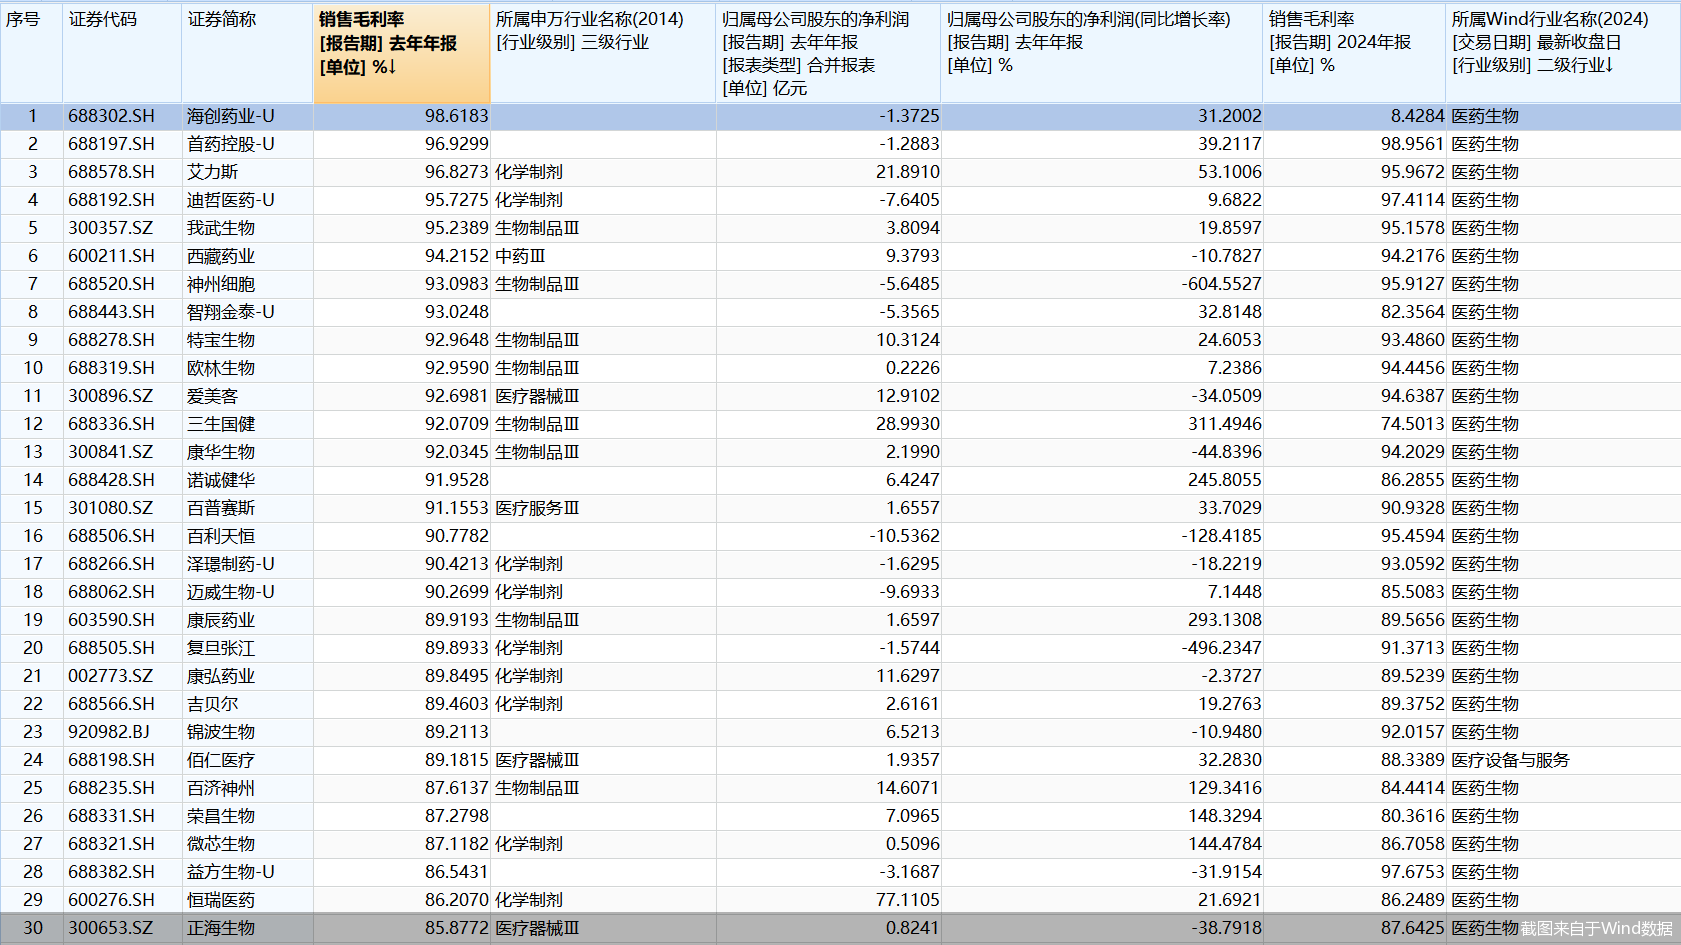Click gross margin value 98.6183

click(x=457, y=116)
